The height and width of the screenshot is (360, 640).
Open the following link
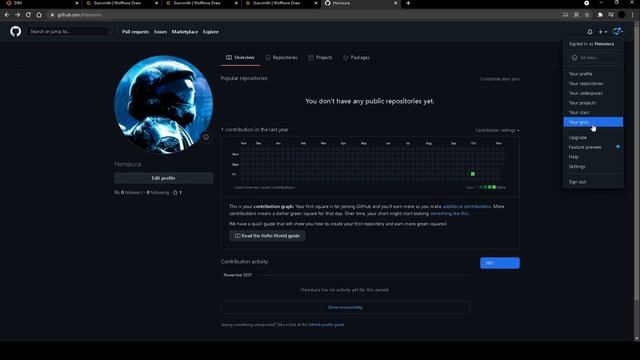click(158, 192)
